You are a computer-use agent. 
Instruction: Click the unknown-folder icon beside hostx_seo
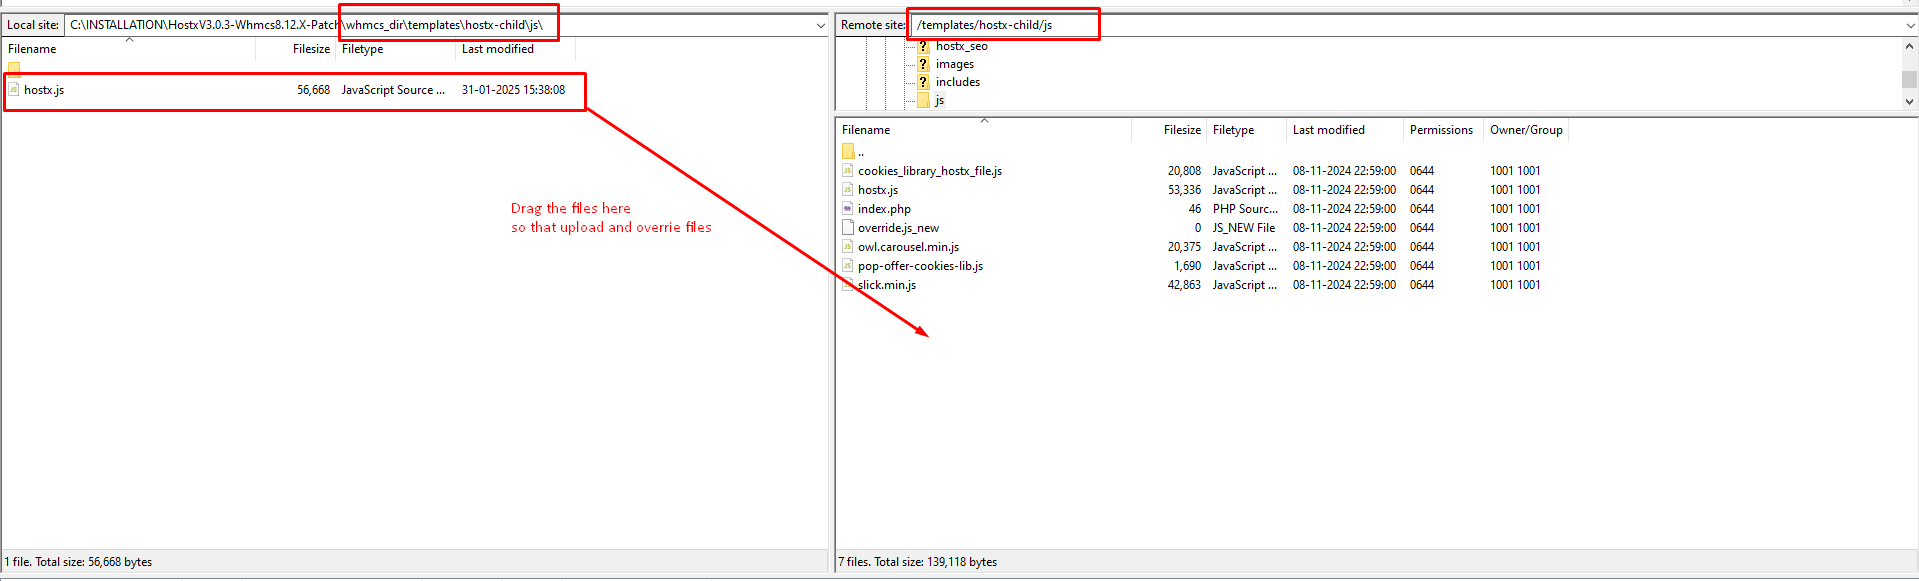click(923, 46)
